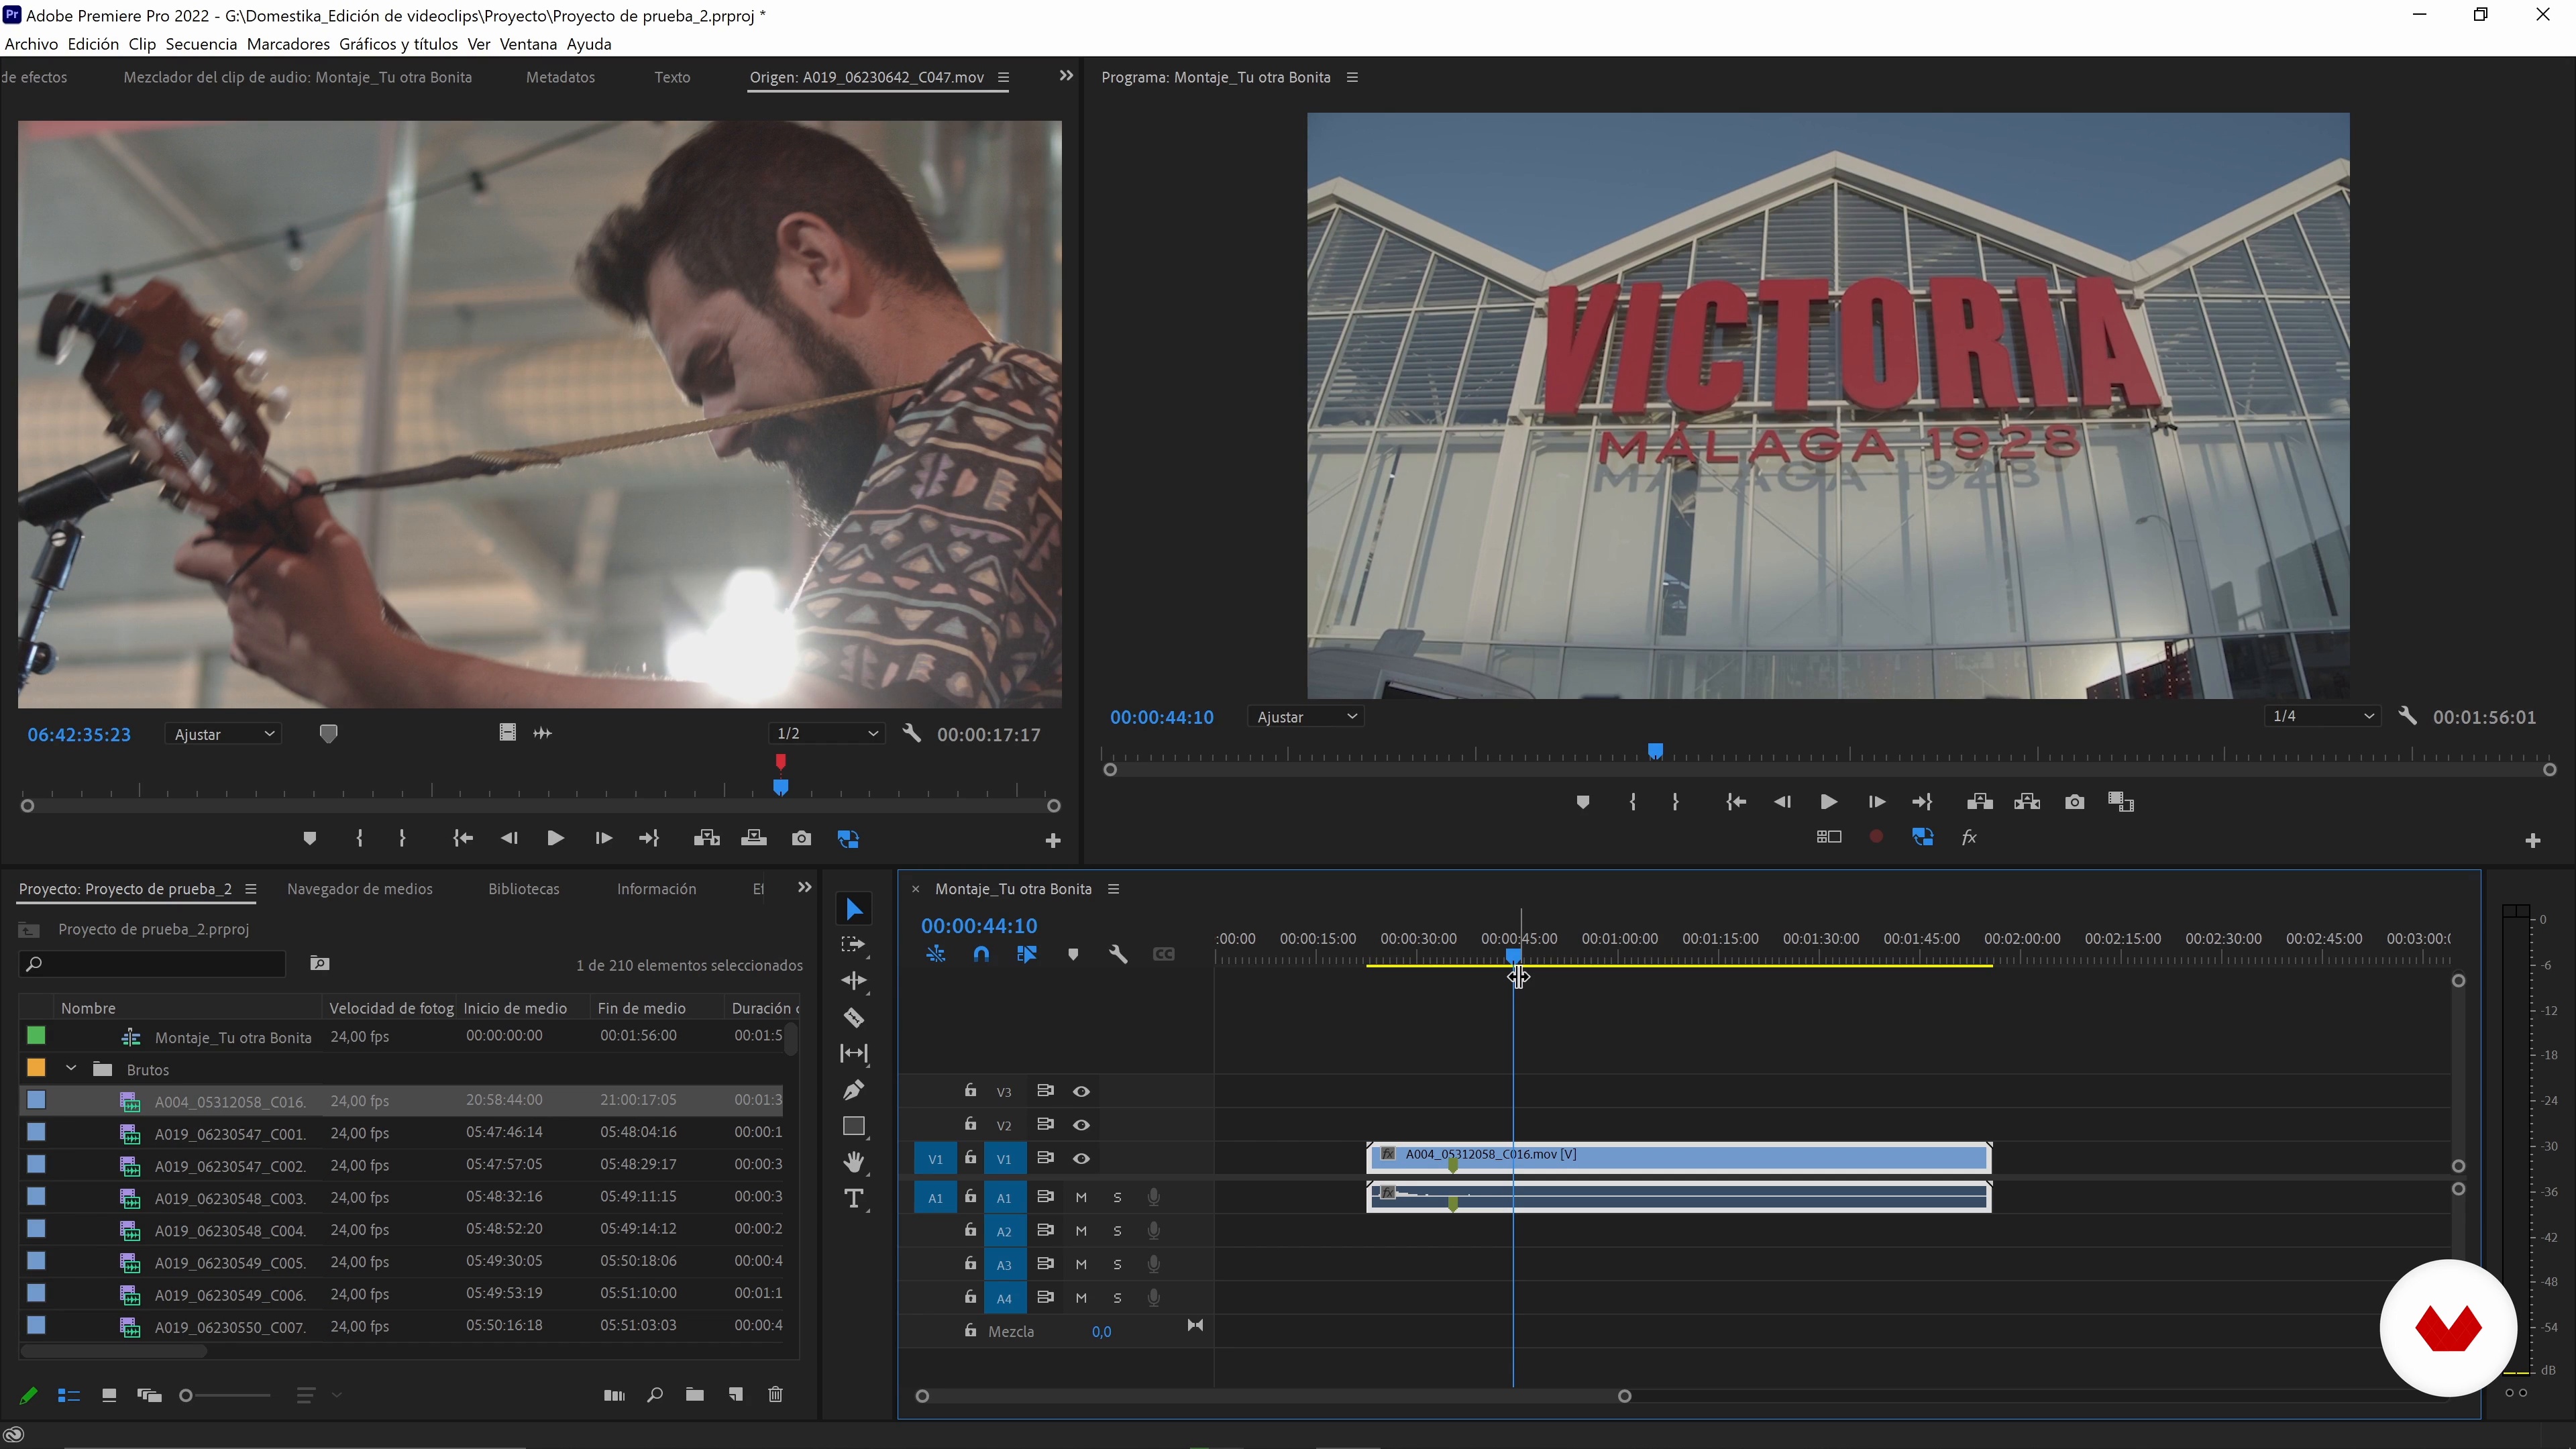Sort by Nombre column header
Screen dimensions: 2576x1449
tap(88, 1008)
